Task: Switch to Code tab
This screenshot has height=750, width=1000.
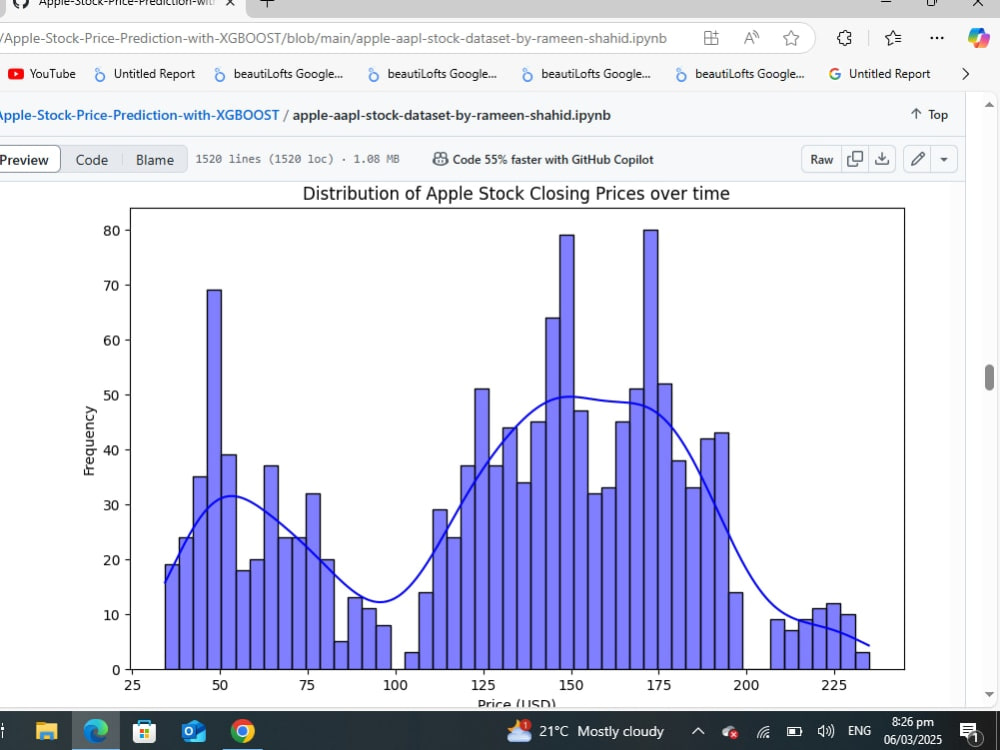Action: pyautogui.click(x=92, y=160)
